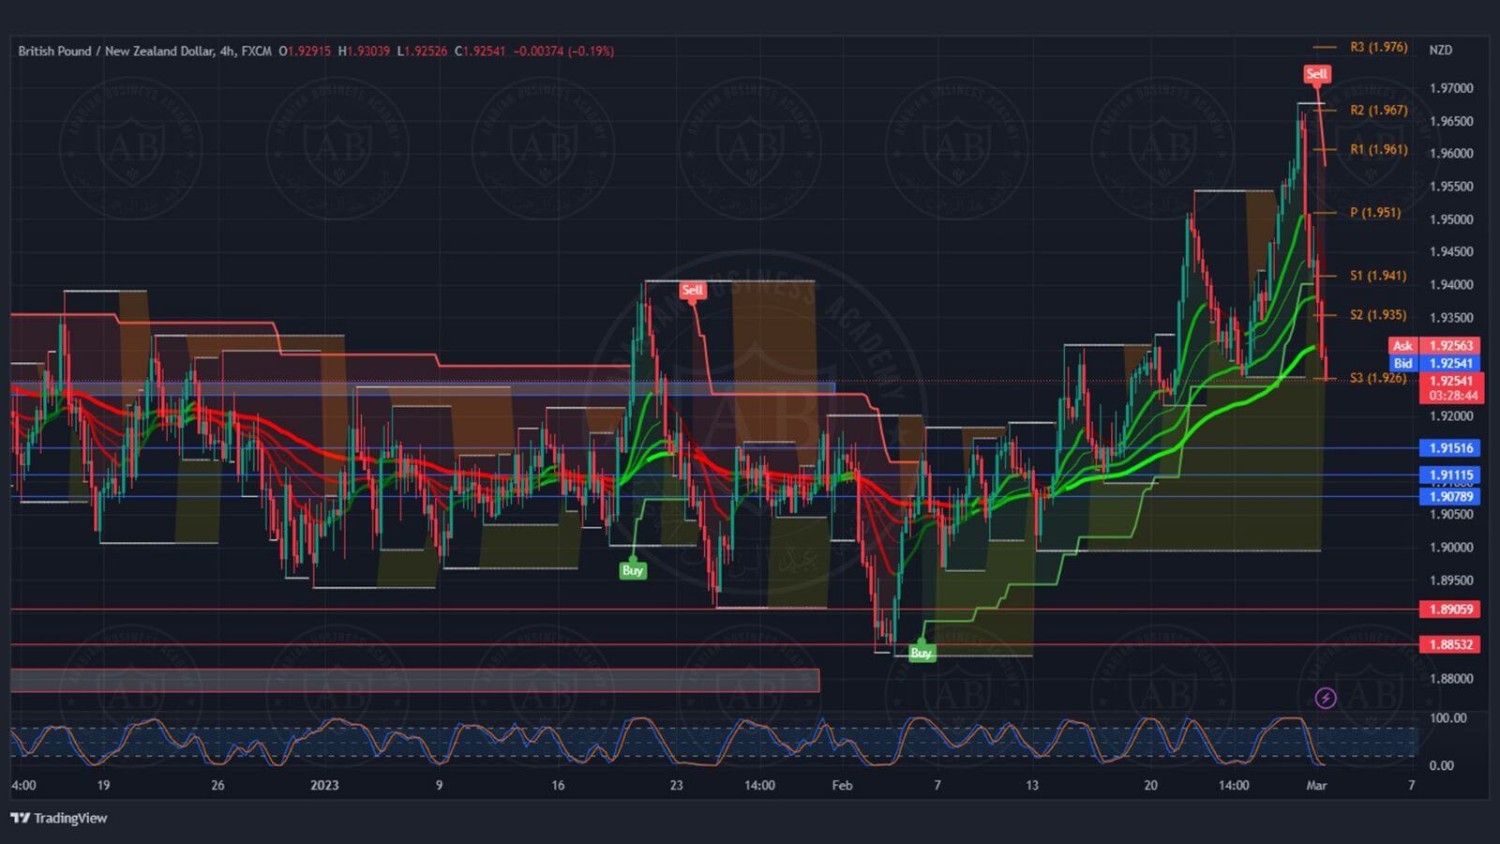
Task: Click the R3 (1.976) pivot label
Action: coord(1378,47)
